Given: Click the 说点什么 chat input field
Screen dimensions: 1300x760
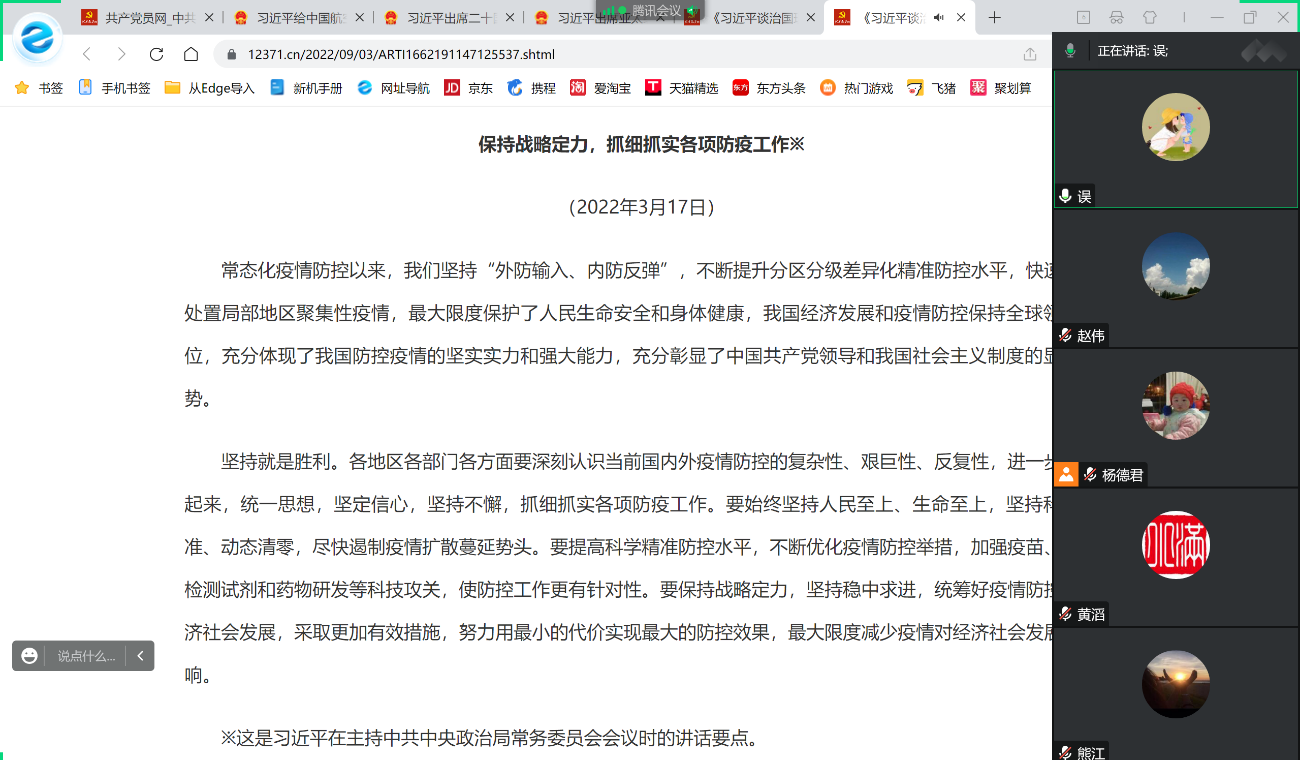Looking at the screenshot, I should (x=86, y=656).
